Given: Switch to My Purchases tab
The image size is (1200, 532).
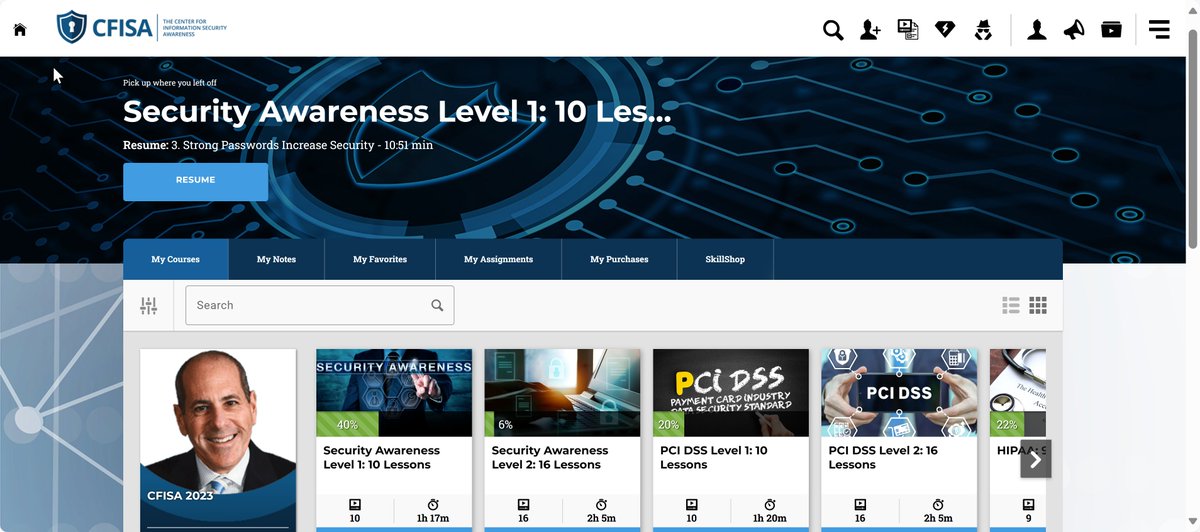Looking at the screenshot, I should click(x=619, y=259).
